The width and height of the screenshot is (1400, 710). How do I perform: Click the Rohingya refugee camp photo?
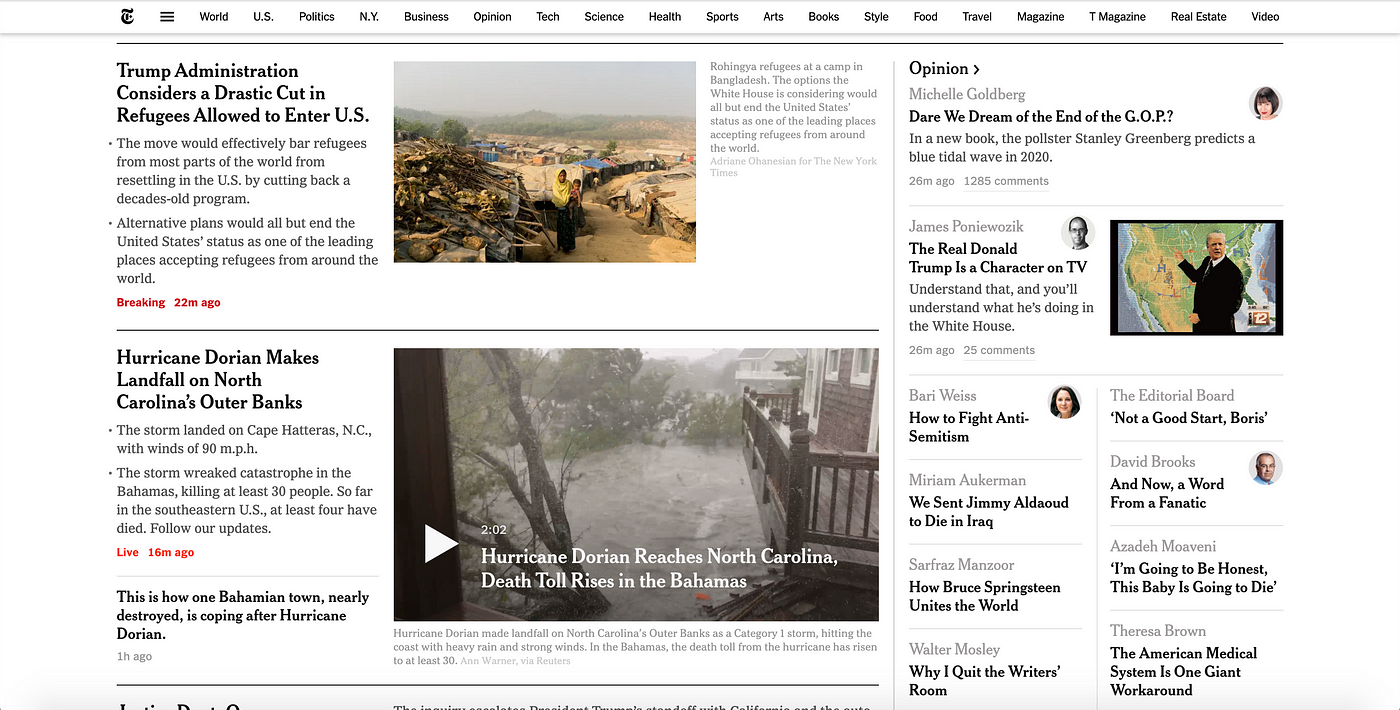(545, 162)
